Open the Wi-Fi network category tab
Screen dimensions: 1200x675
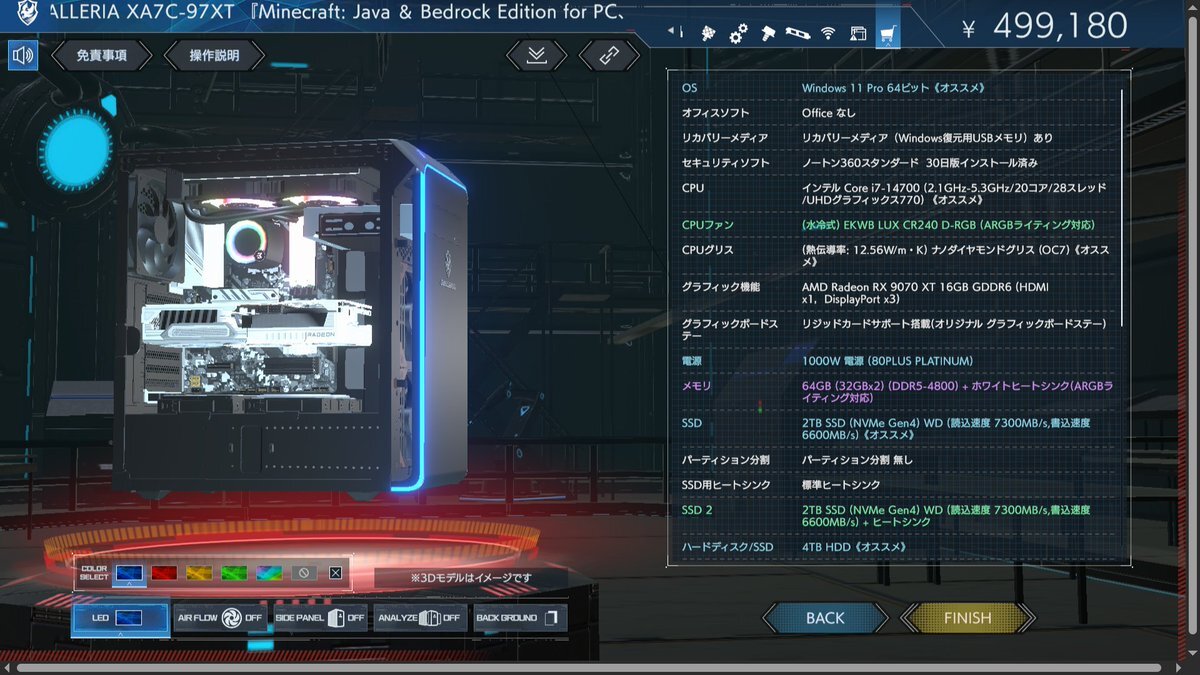[x=828, y=33]
